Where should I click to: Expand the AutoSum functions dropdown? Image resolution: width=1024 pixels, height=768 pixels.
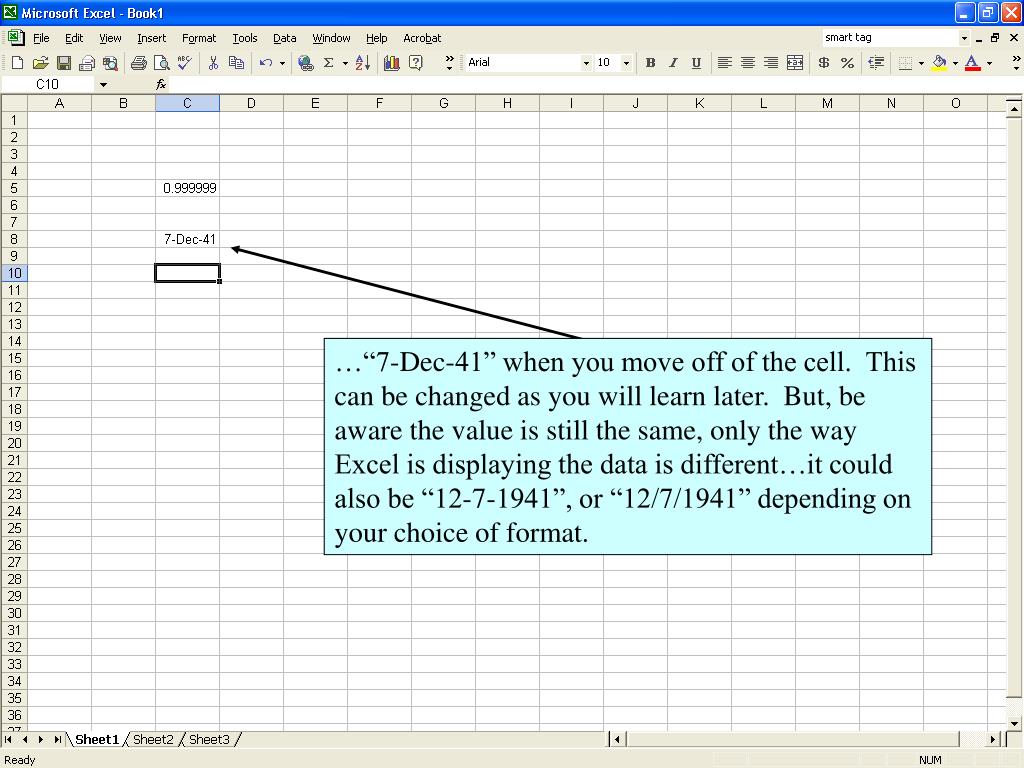pyautogui.click(x=345, y=63)
